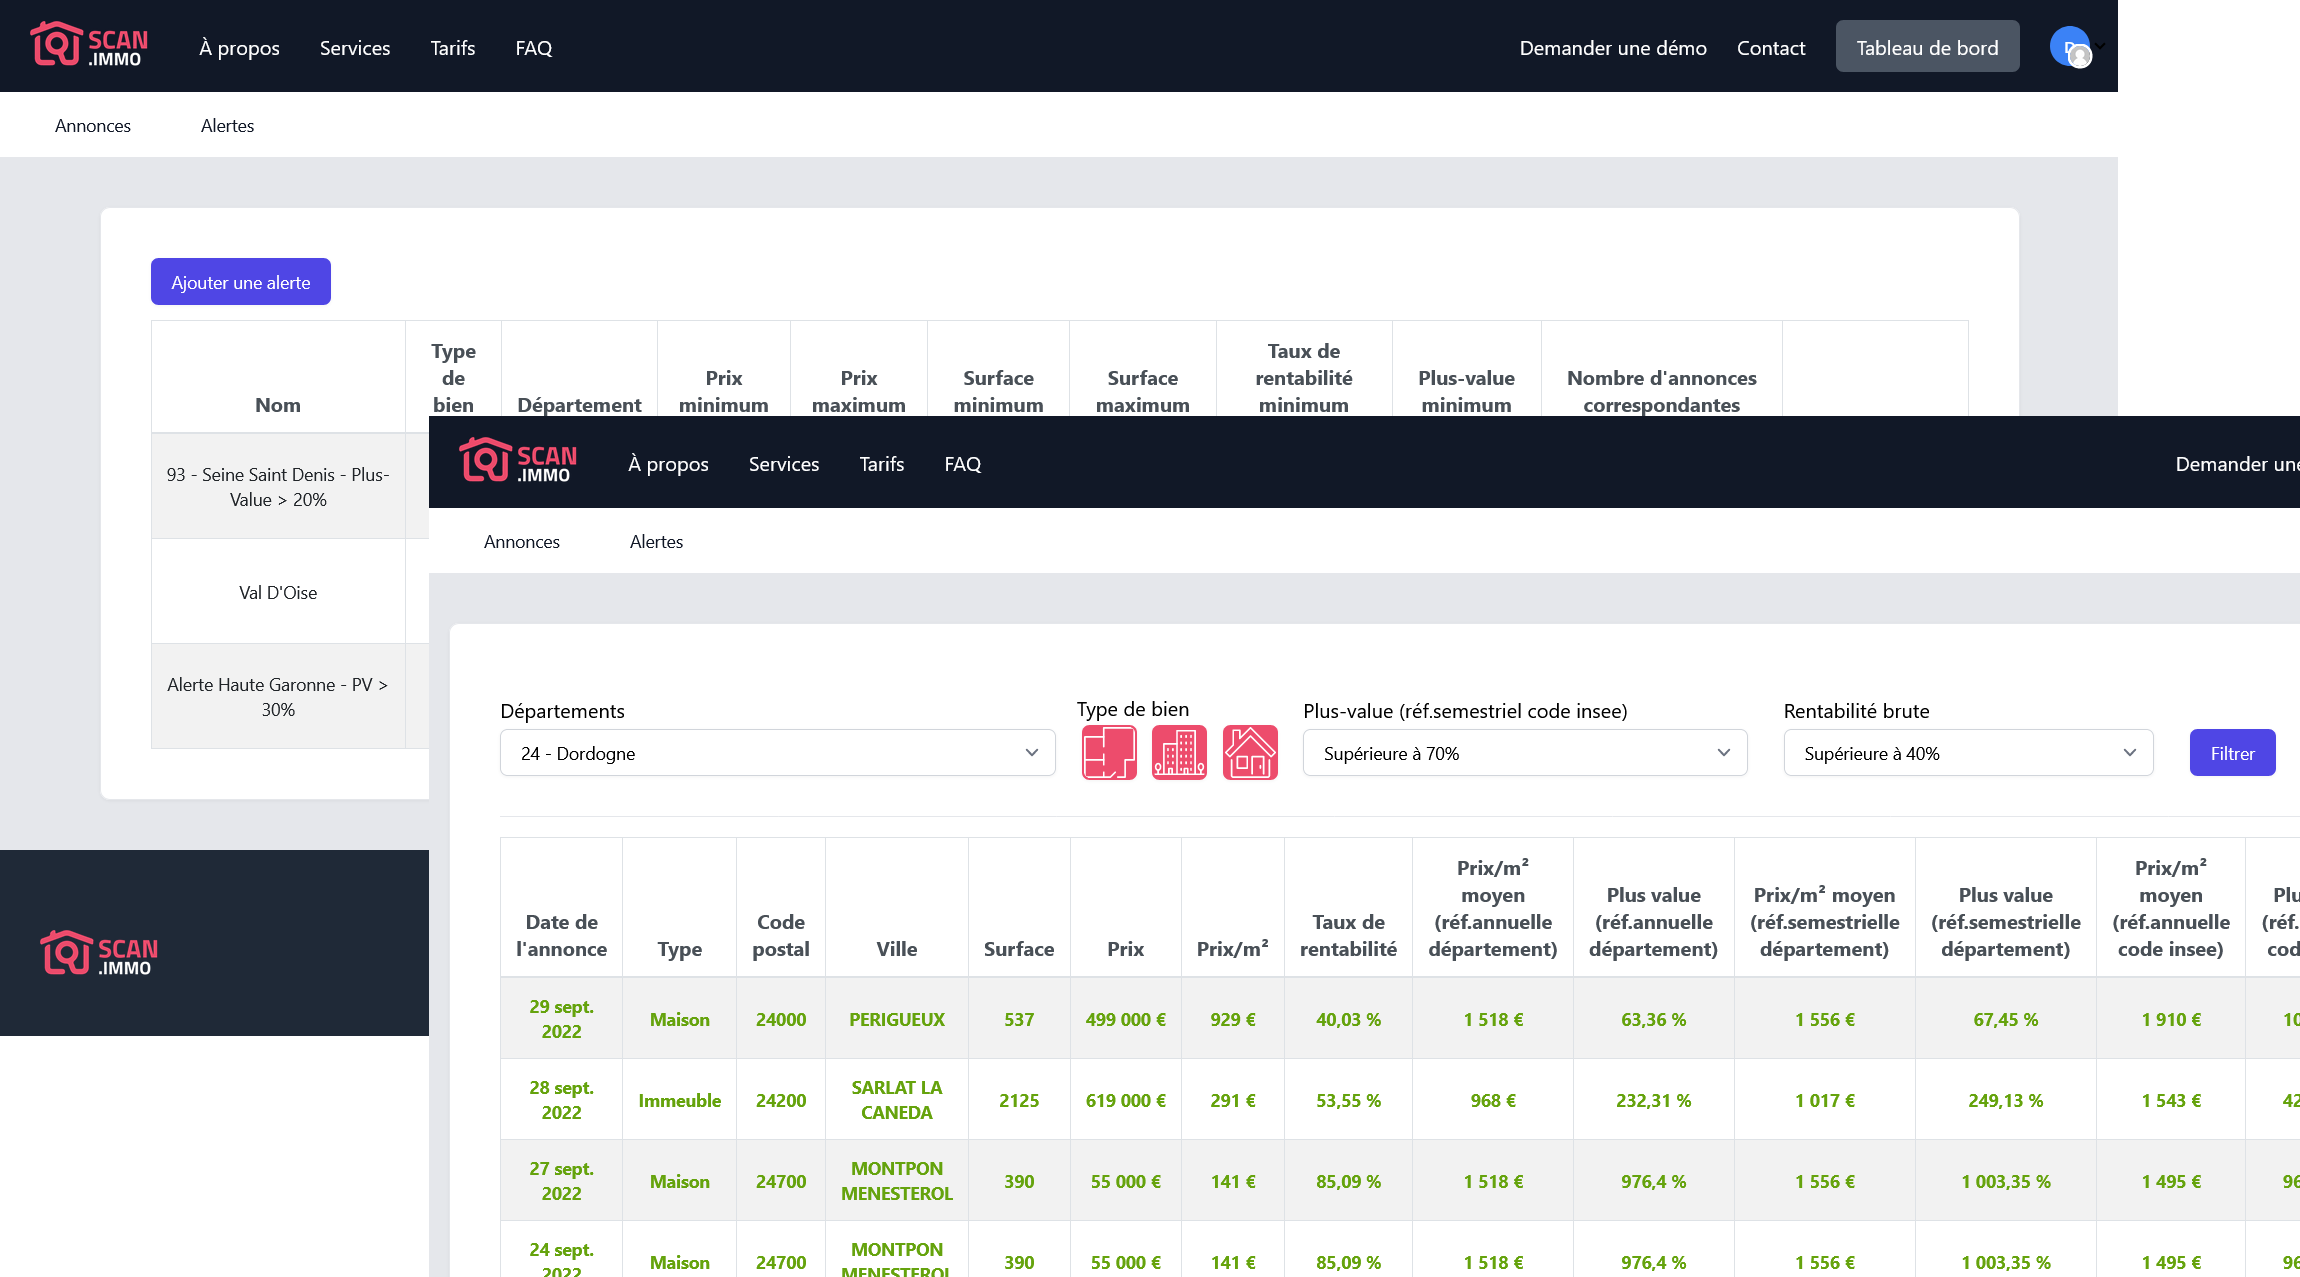
Task: Open the user profile avatar menu
Action: tap(2071, 46)
